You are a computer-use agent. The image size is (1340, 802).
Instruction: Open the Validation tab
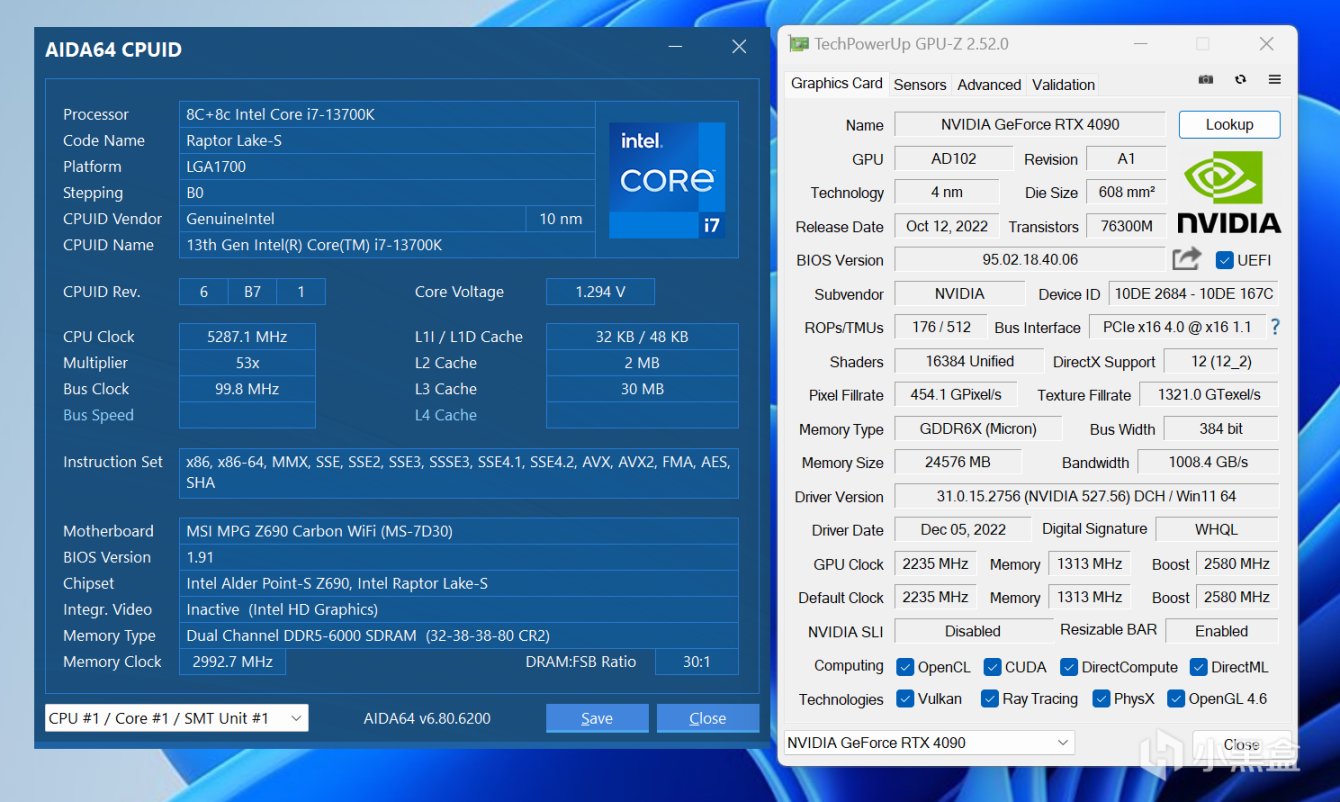click(1063, 85)
